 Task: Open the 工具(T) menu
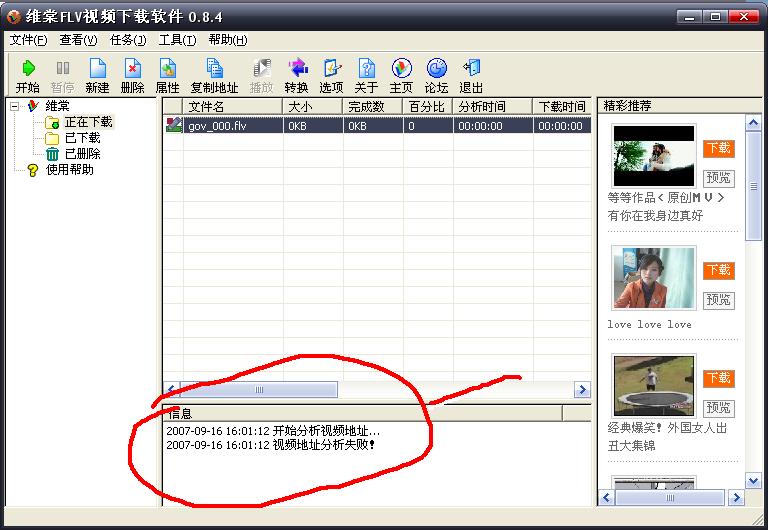coord(177,40)
